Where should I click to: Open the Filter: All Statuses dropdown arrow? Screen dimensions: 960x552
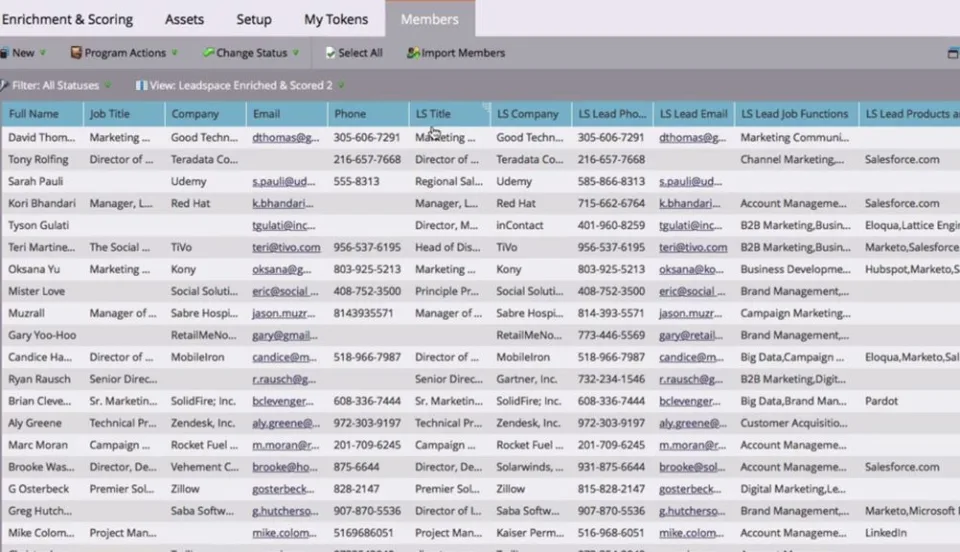point(108,85)
